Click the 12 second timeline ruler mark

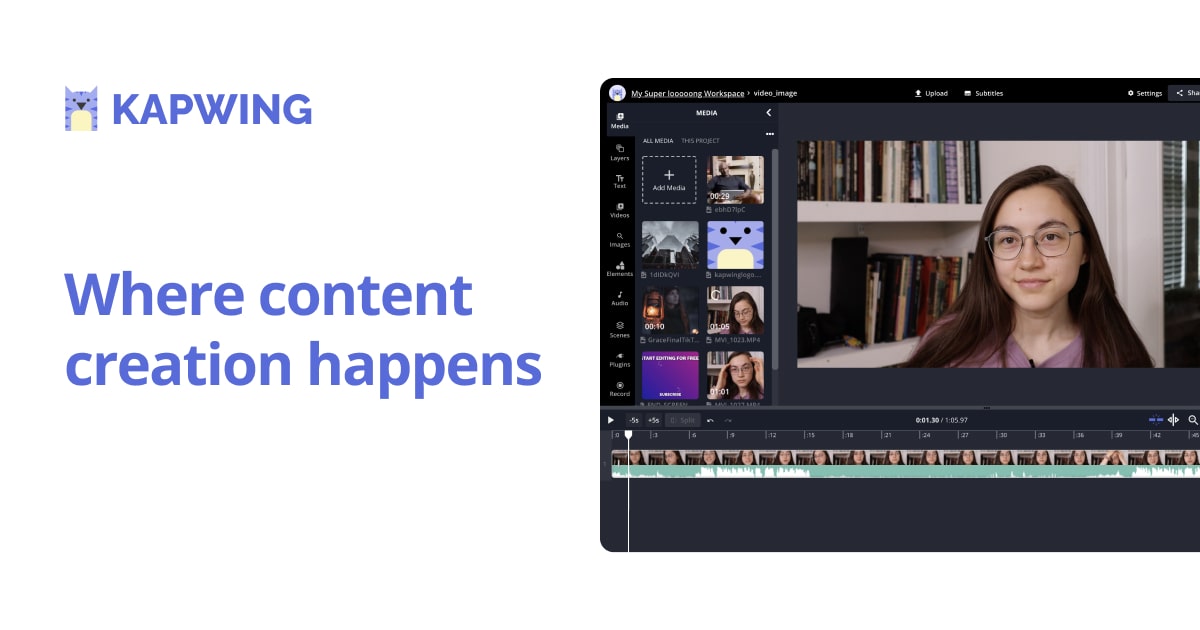pos(771,435)
